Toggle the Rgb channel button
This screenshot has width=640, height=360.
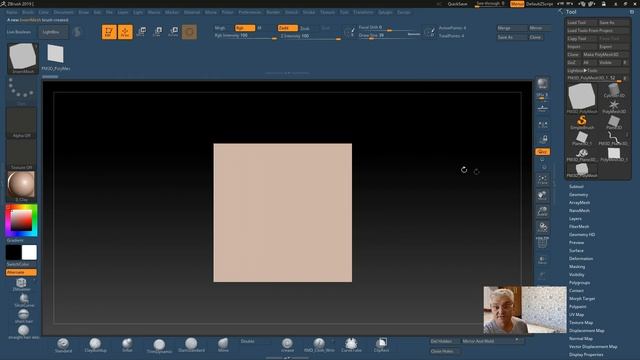coord(245,28)
